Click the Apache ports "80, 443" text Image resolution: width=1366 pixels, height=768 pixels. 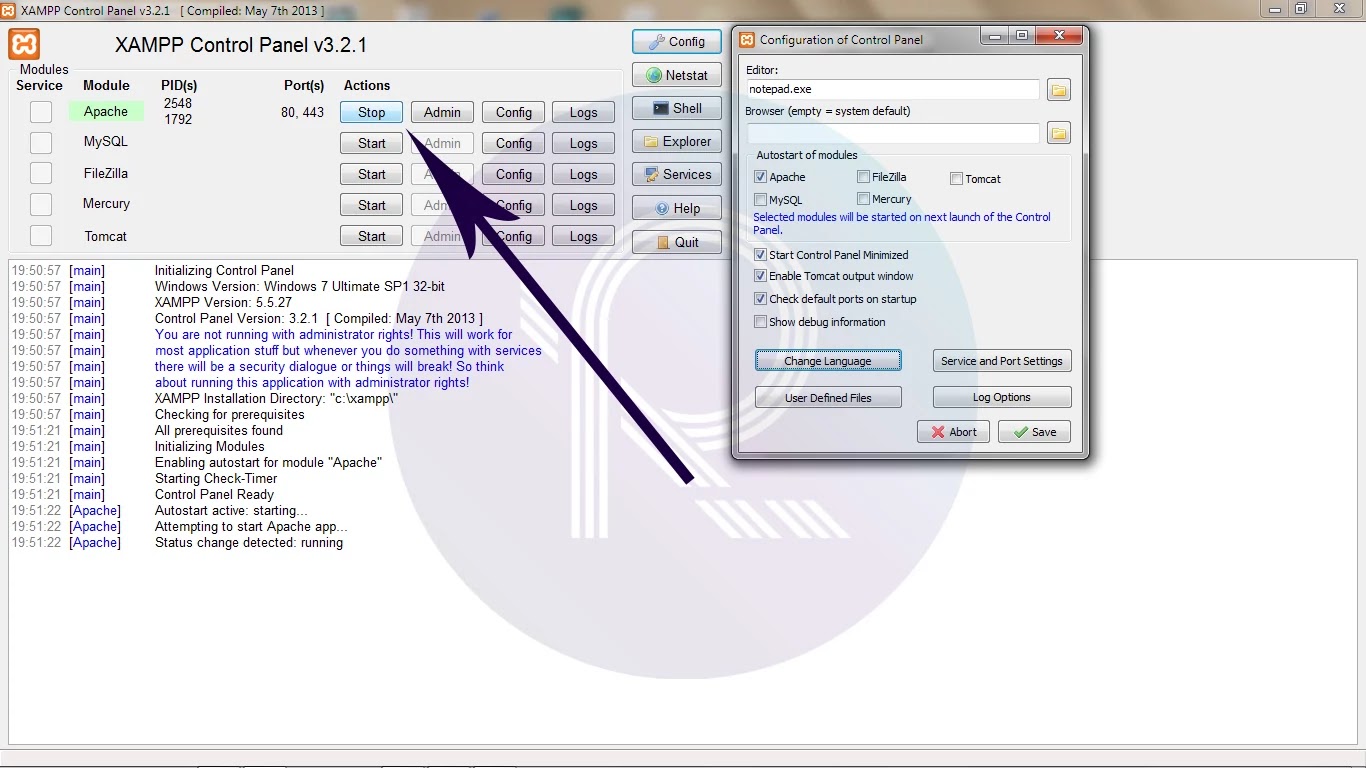click(x=303, y=113)
